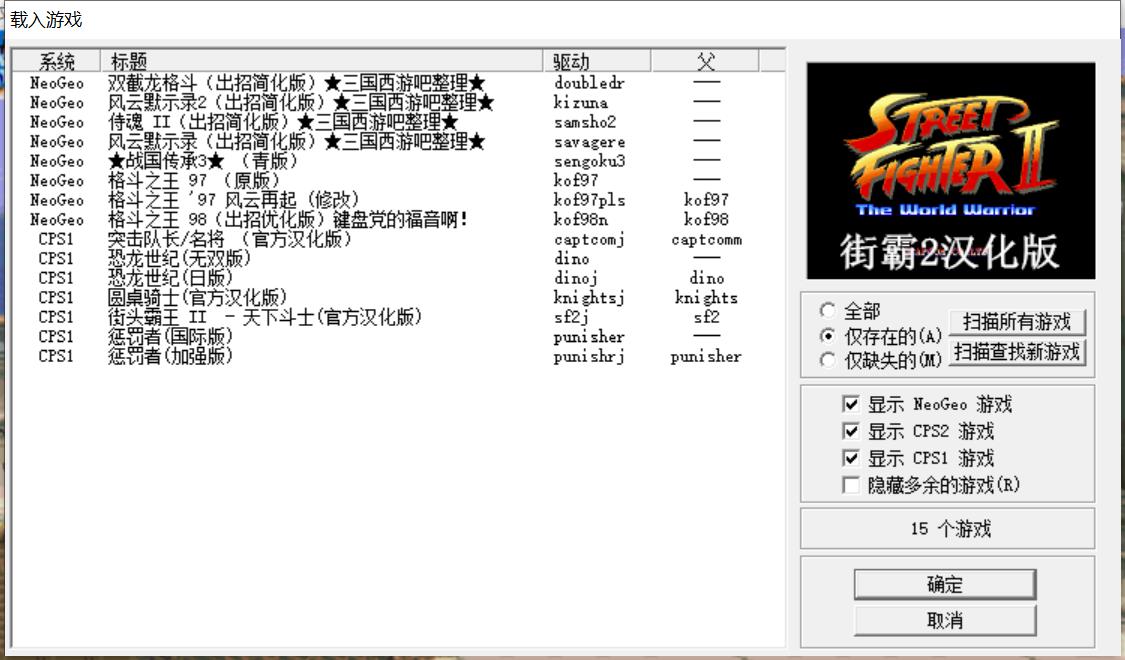Sort list by the 系统 column header
This screenshot has width=1125, height=660.
pyautogui.click(x=57, y=62)
